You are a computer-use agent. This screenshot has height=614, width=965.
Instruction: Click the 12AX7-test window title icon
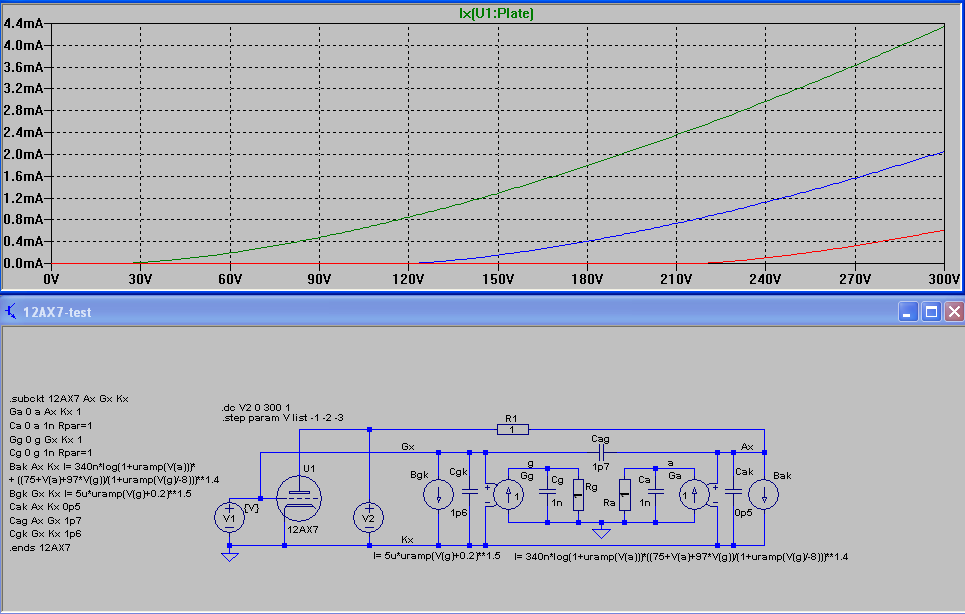[x=11, y=312]
